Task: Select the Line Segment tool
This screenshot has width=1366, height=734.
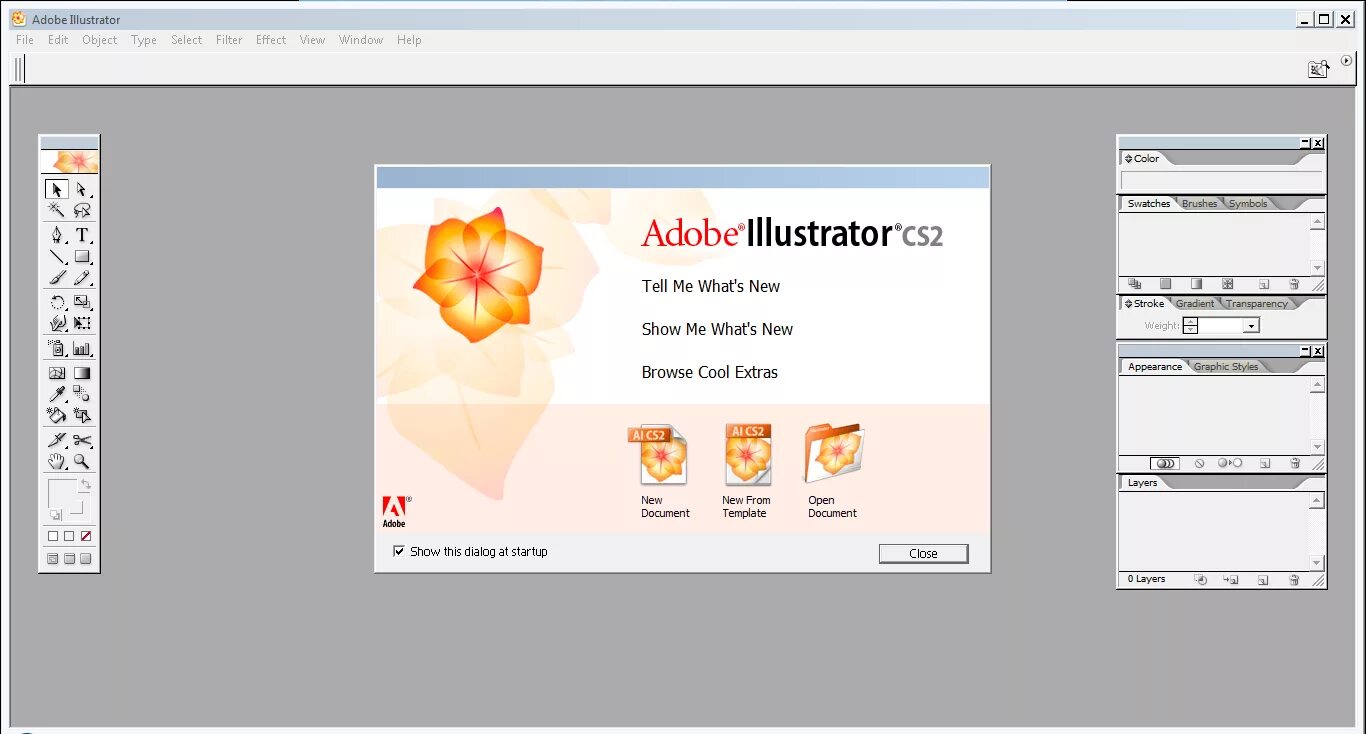Action: click(57, 257)
